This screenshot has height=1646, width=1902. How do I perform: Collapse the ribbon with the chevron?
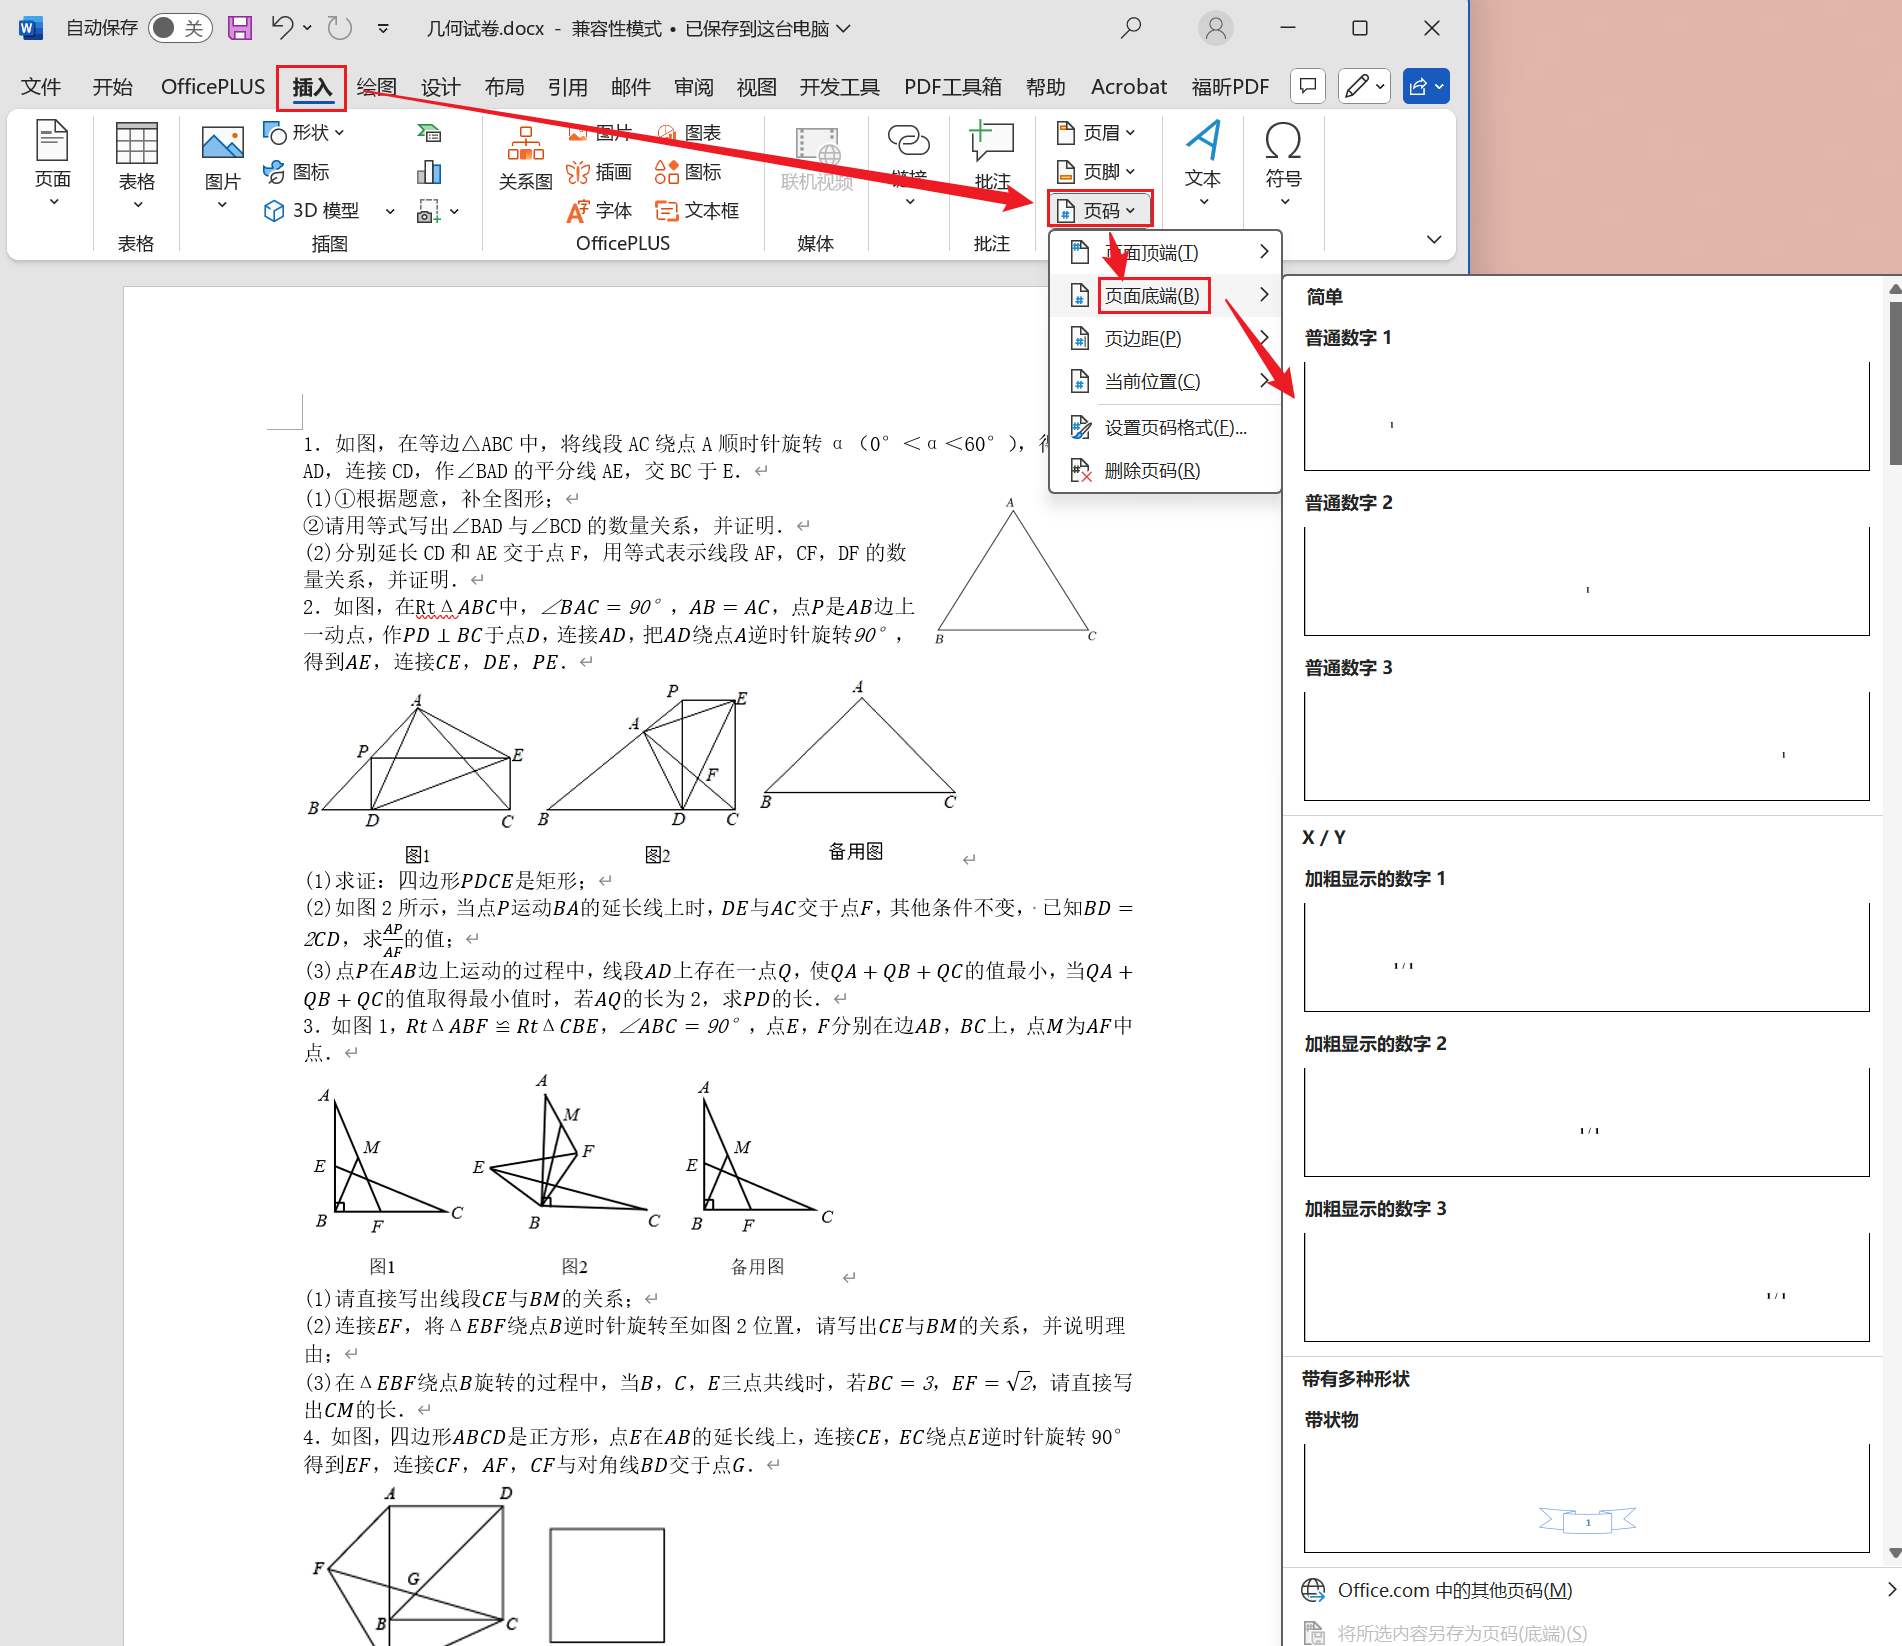(1434, 239)
